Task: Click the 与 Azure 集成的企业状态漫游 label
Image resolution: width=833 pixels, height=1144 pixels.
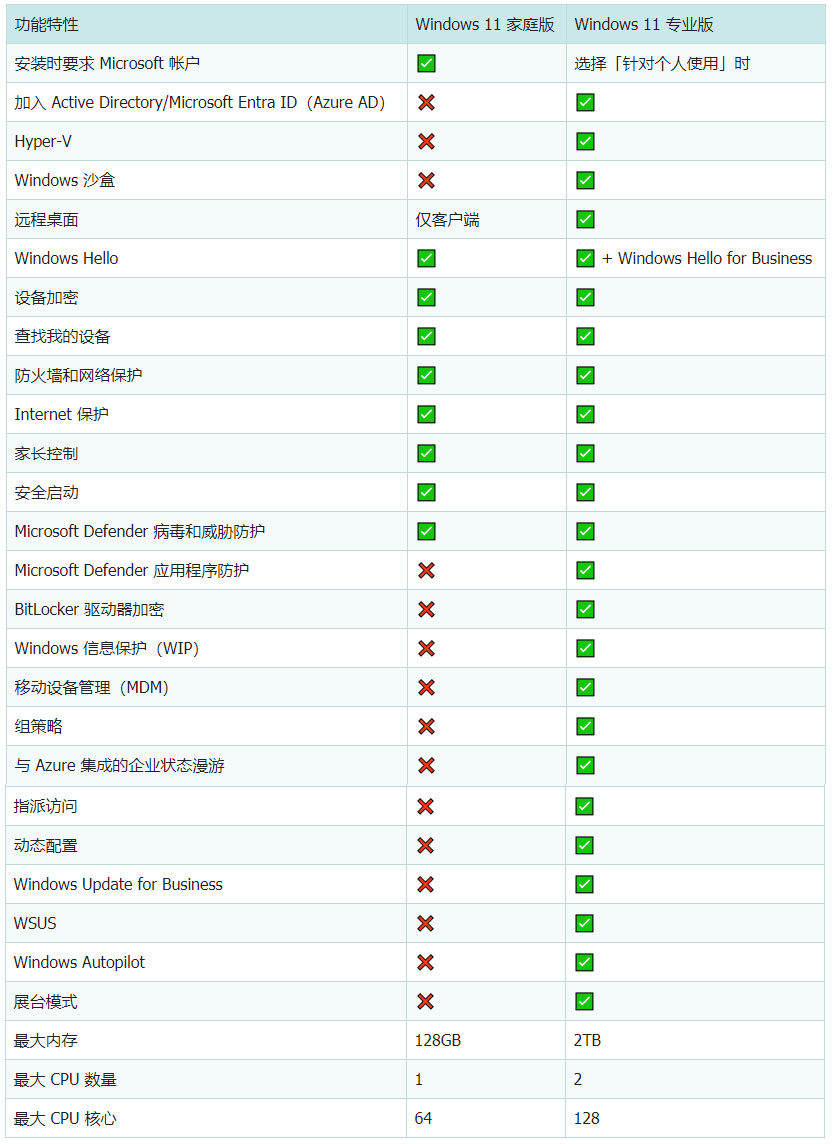Action: point(120,765)
